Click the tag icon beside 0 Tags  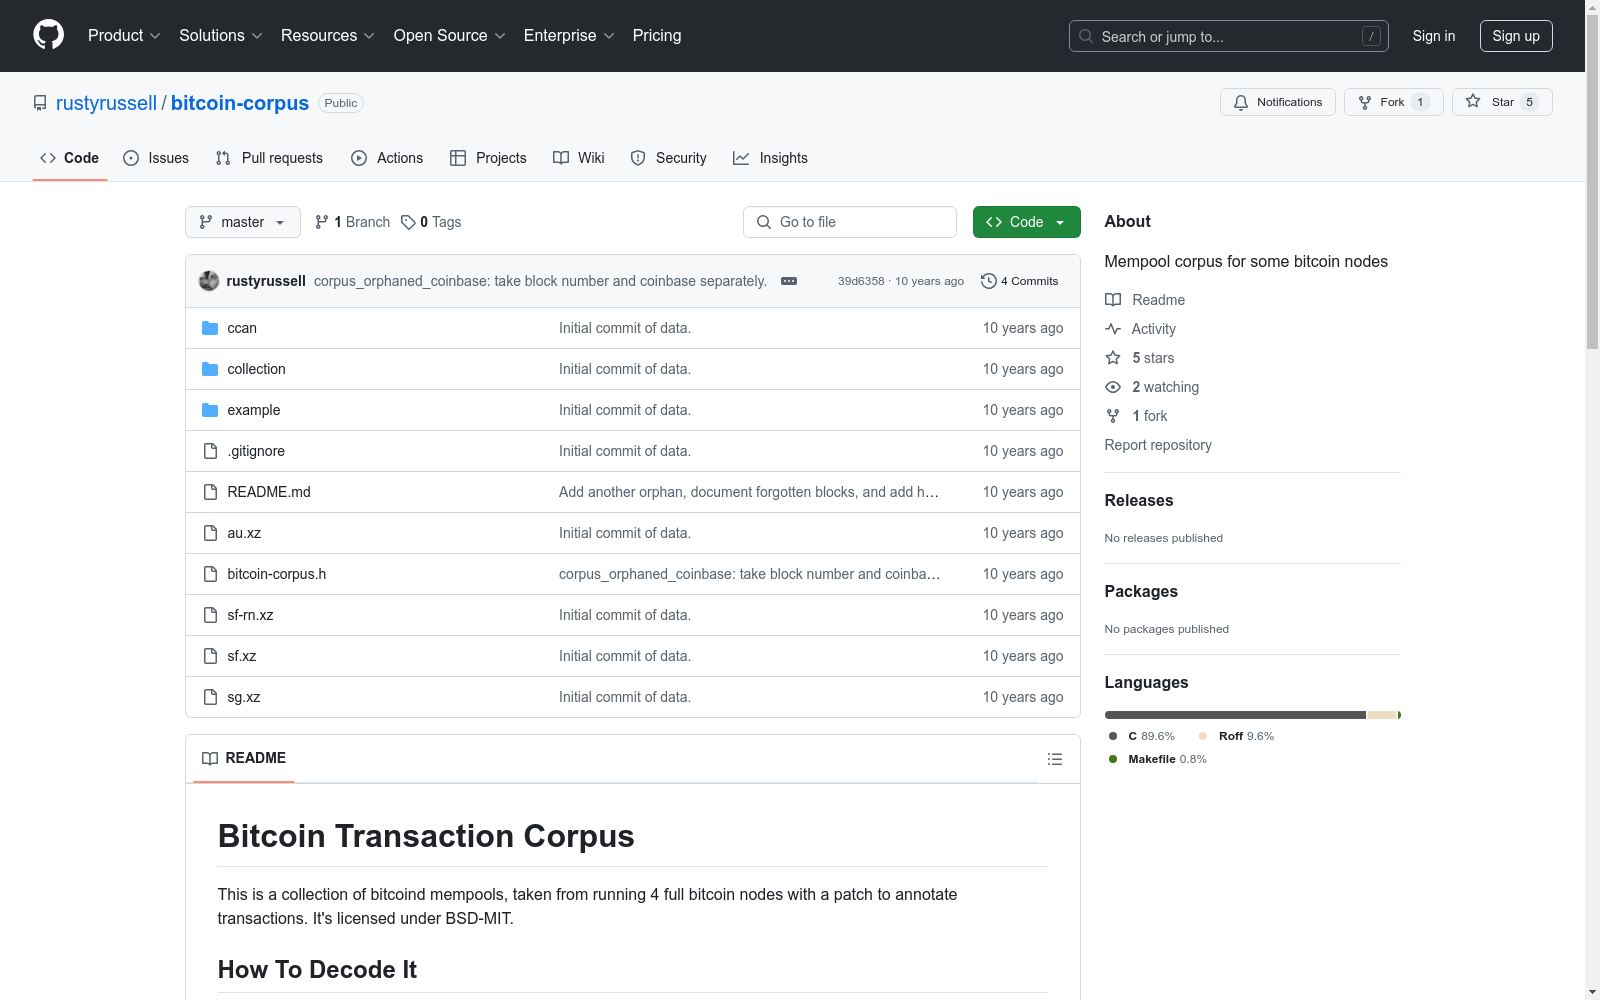pyautogui.click(x=408, y=222)
